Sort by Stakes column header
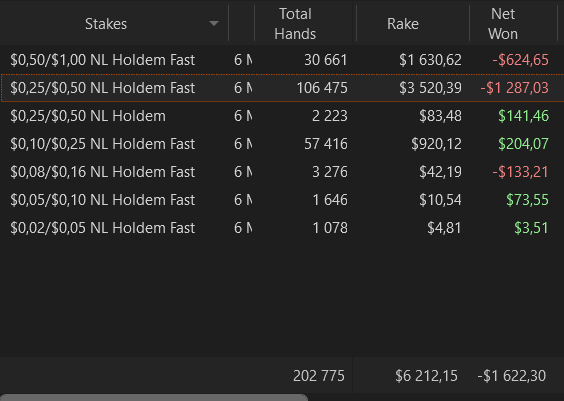The image size is (564, 401). point(106,24)
